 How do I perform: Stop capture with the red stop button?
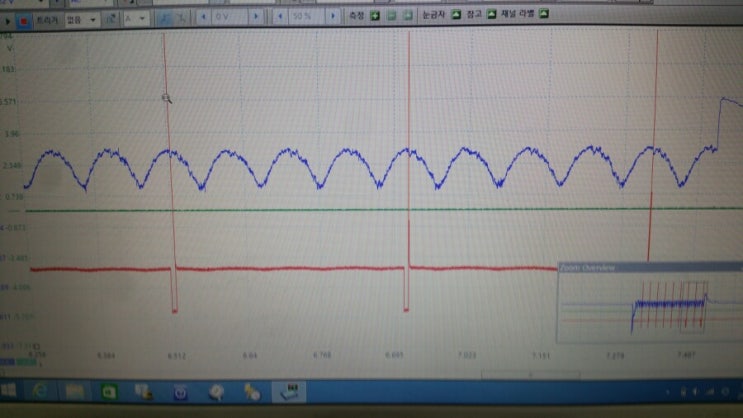(x=23, y=21)
